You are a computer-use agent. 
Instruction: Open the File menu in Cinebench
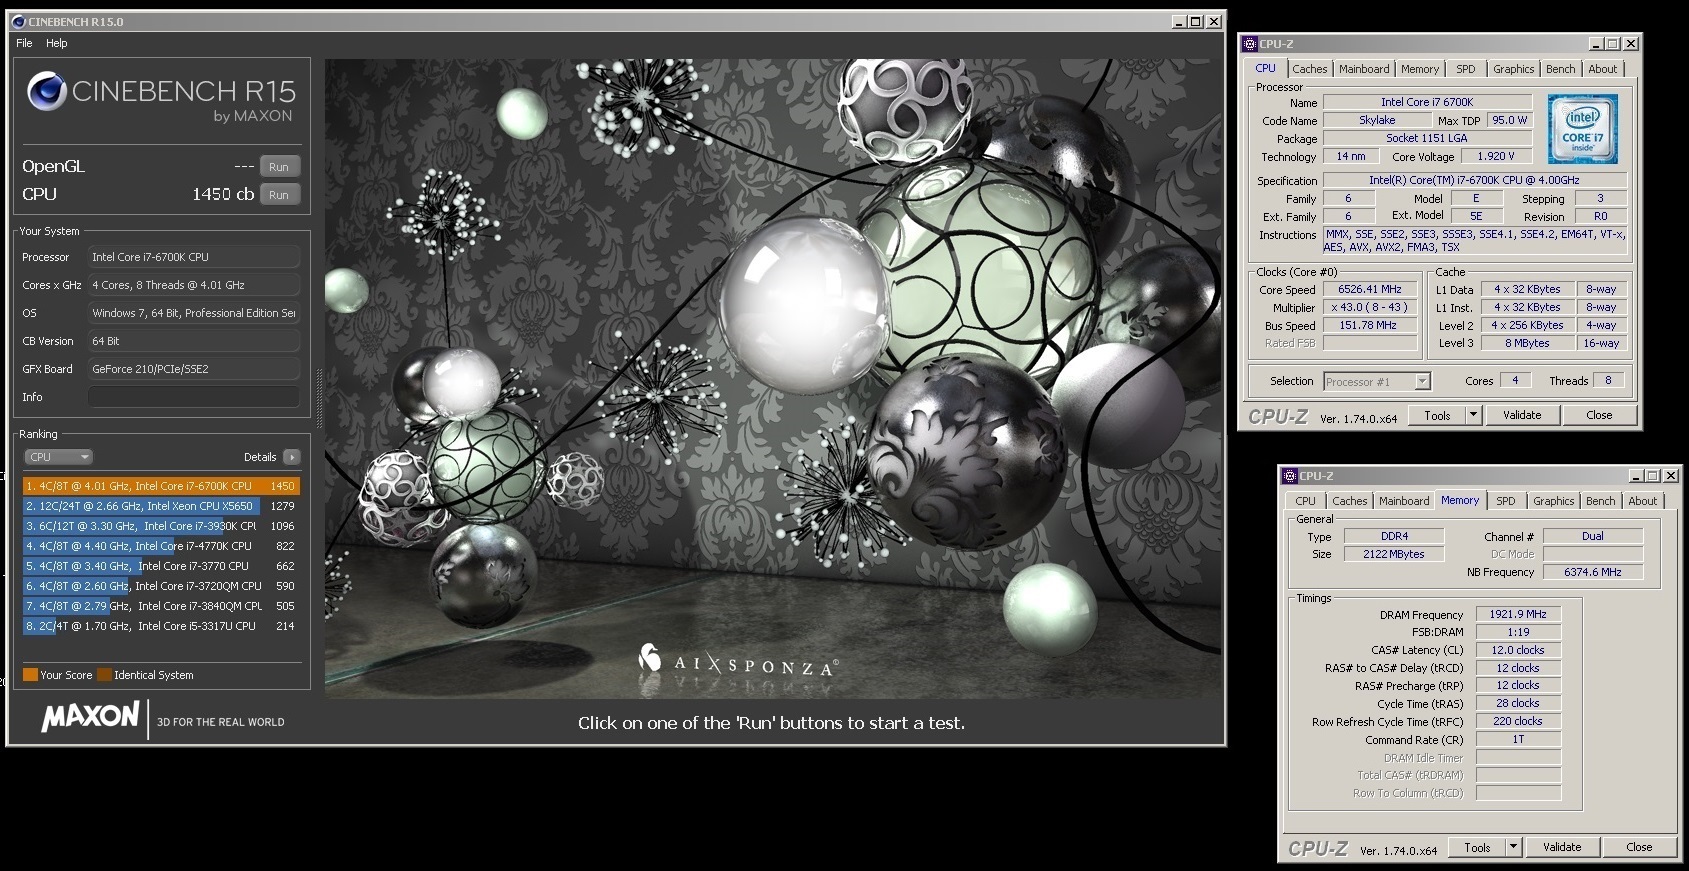[24, 43]
